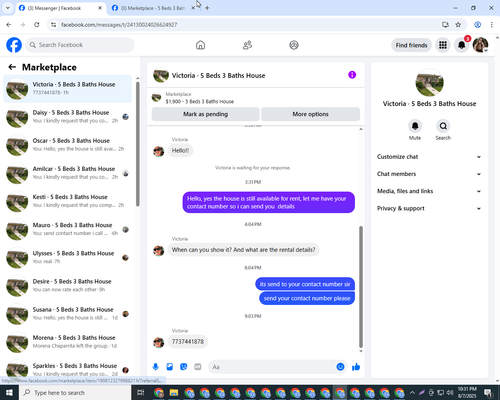The image size is (500, 400).
Task: Expand Privacy & support section
Action: click(x=429, y=208)
